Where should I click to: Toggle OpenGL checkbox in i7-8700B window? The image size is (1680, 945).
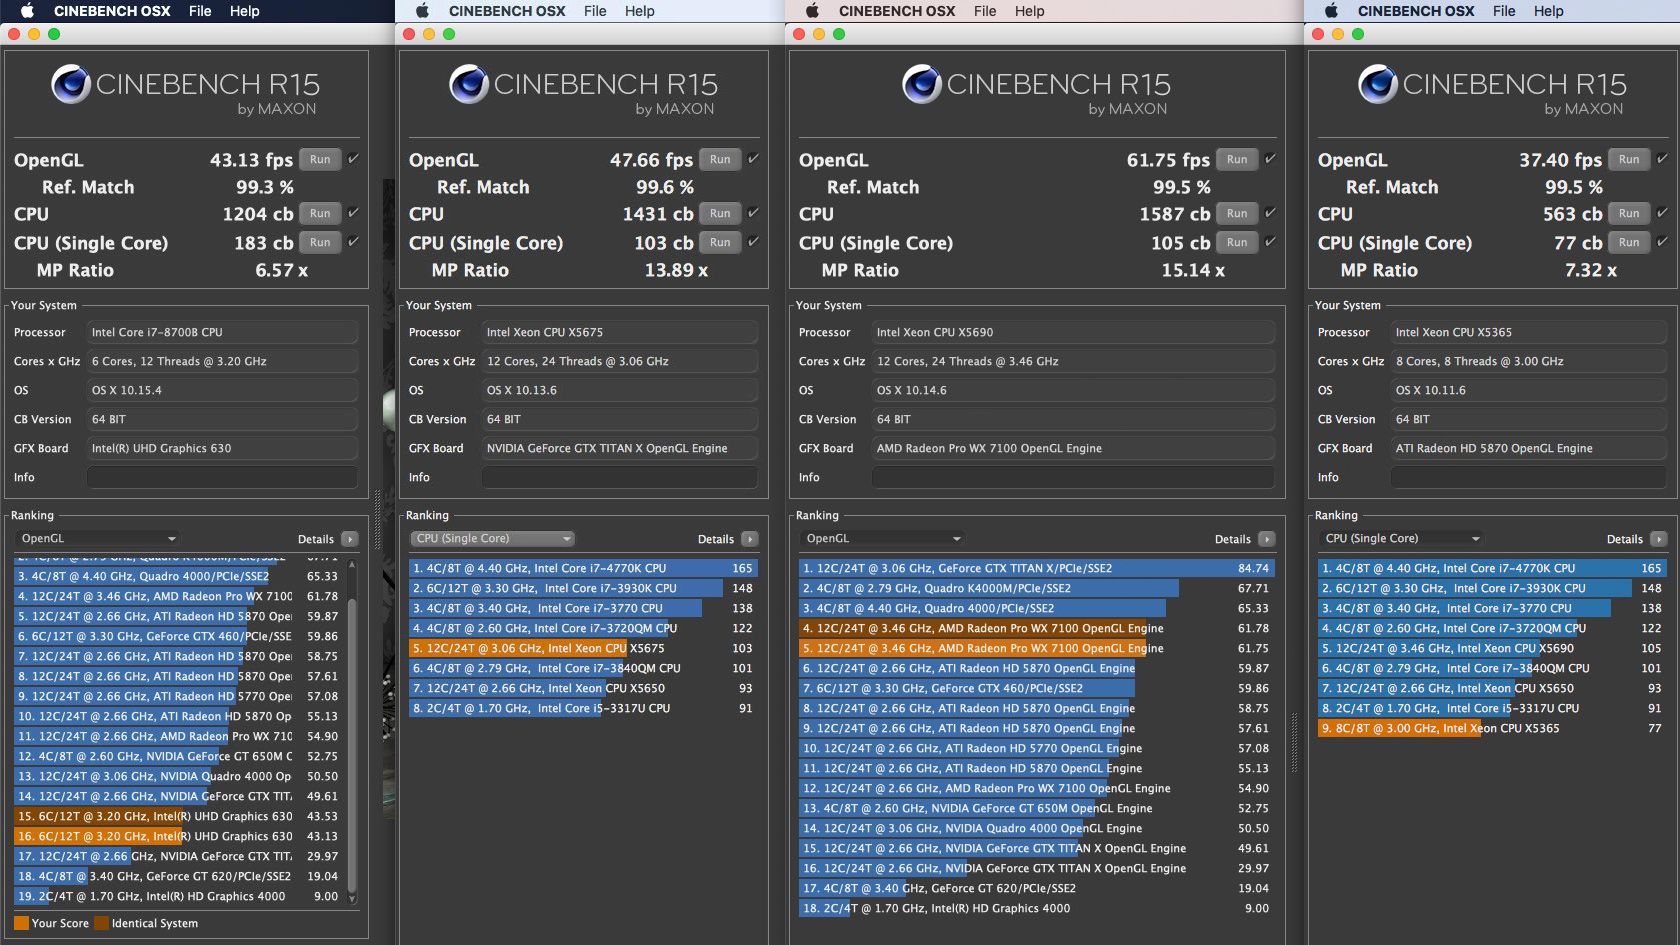point(353,158)
